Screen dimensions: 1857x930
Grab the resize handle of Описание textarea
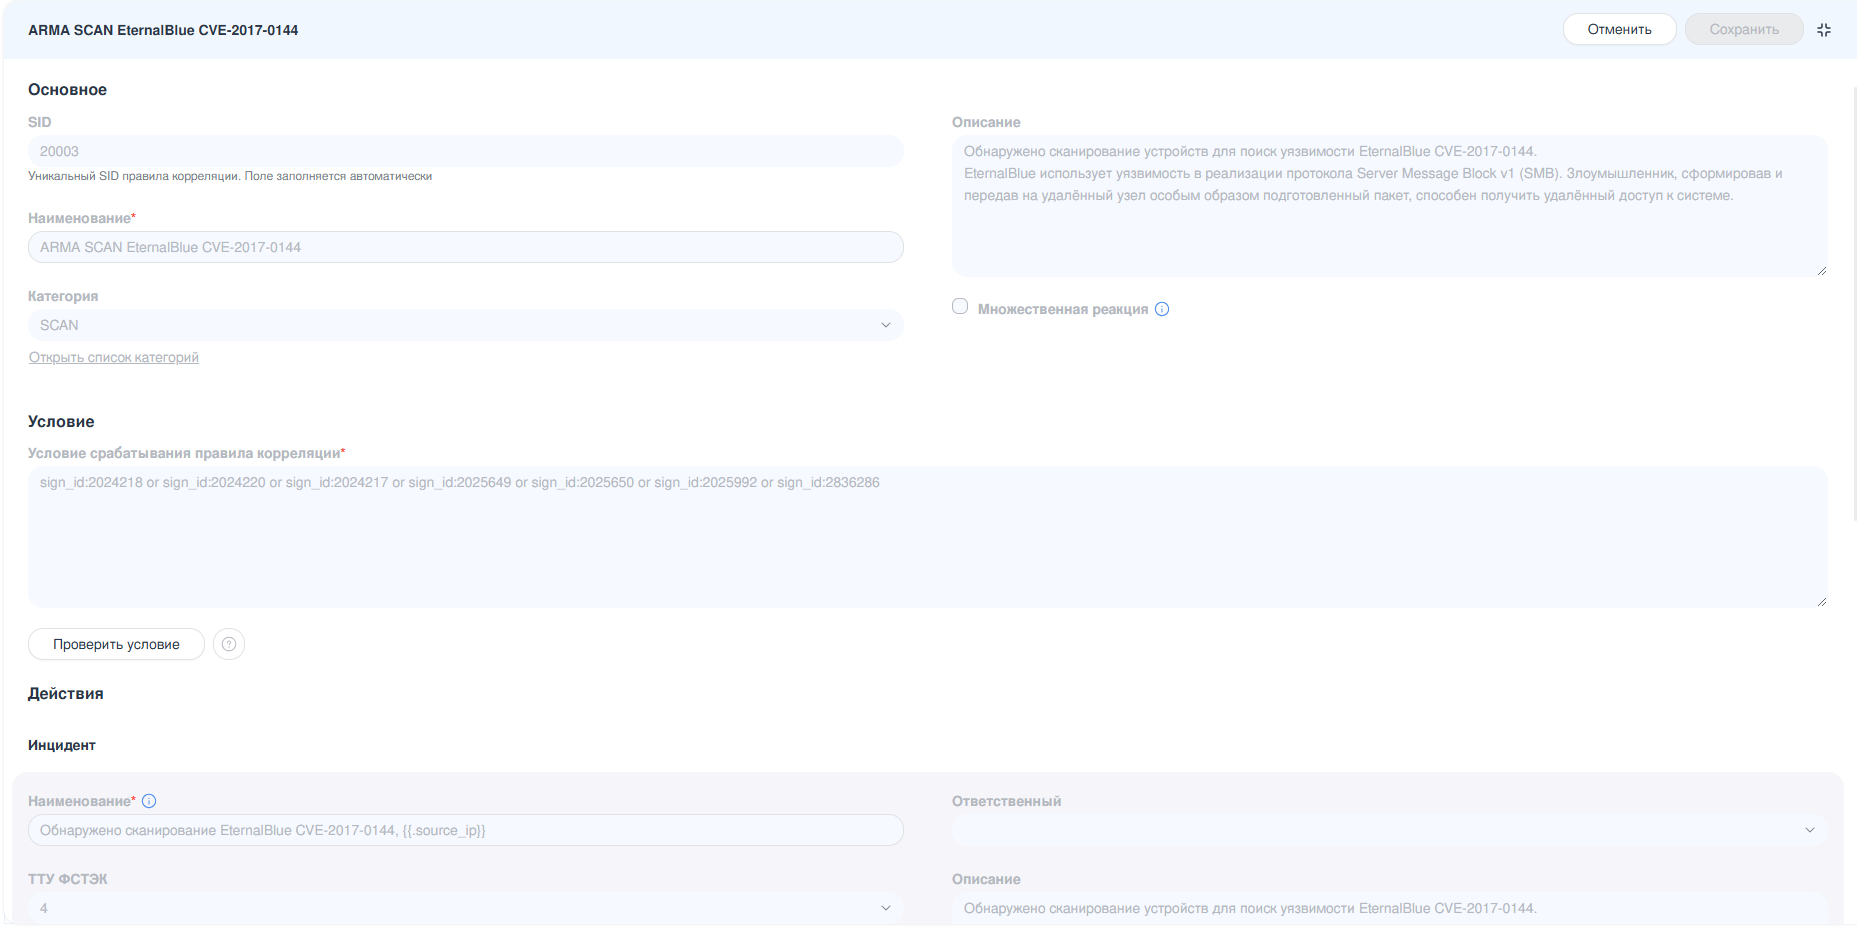click(1821, 270)
